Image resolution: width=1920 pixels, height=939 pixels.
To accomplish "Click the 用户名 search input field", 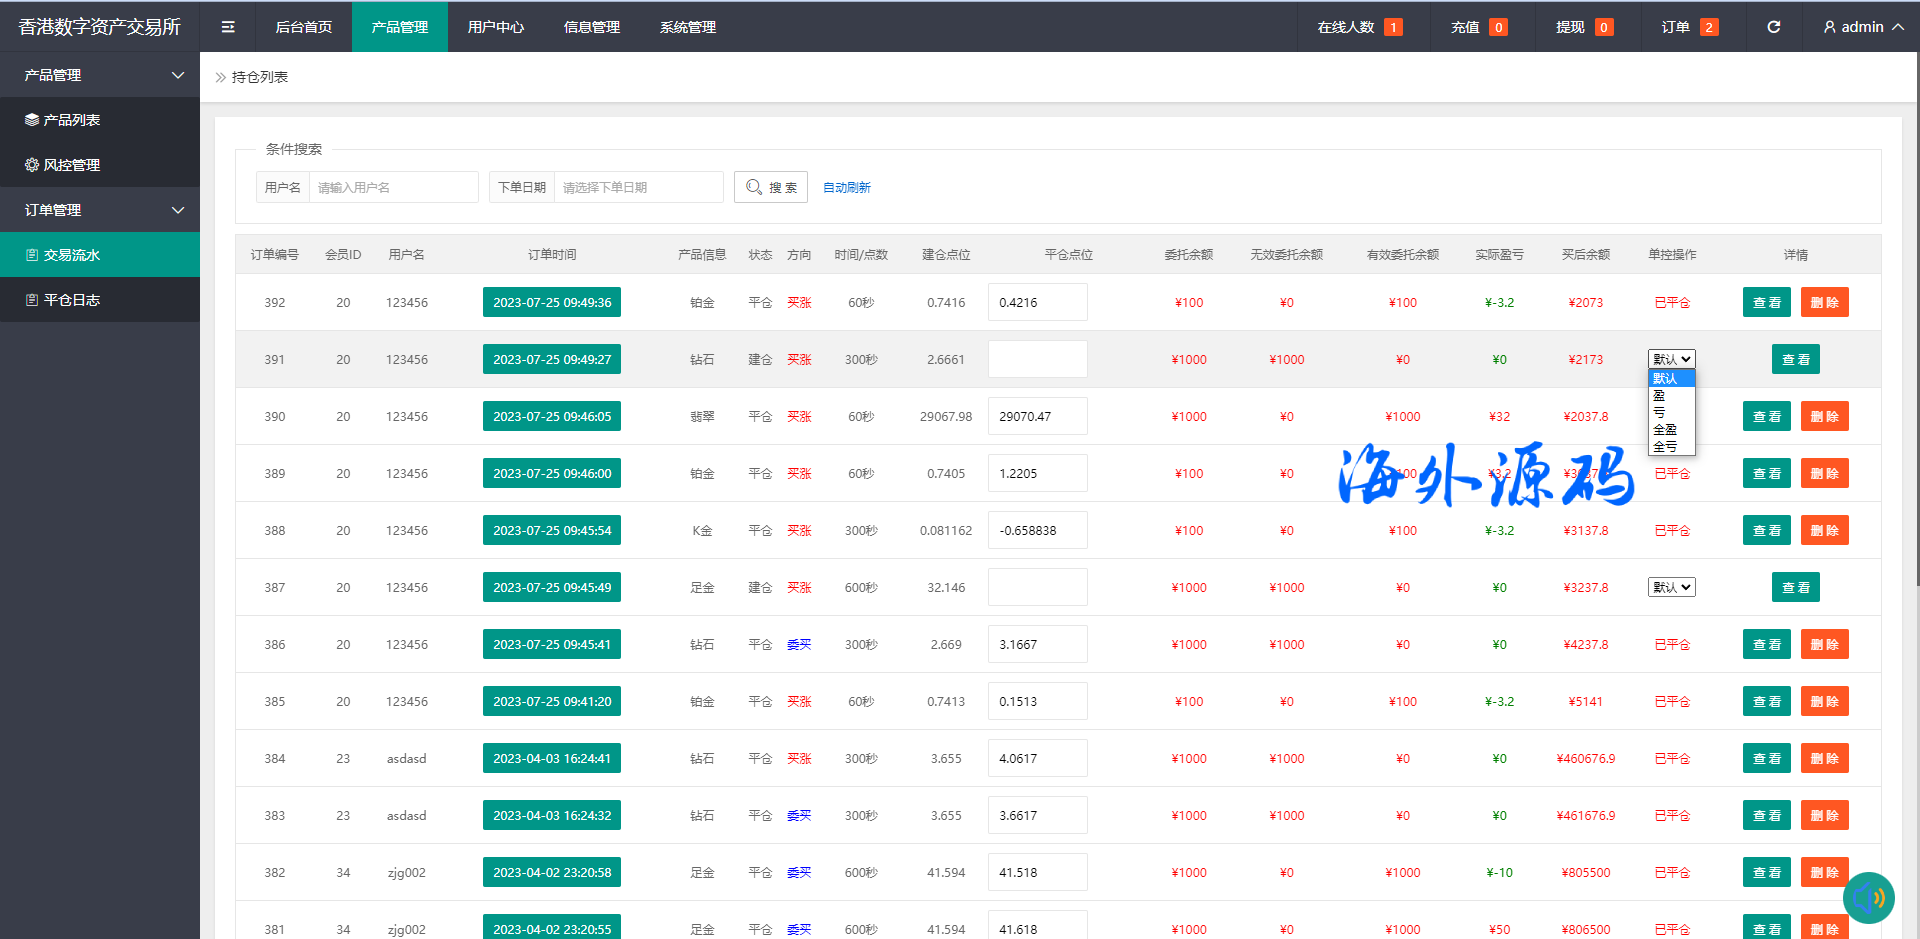I will pos(393,187).
